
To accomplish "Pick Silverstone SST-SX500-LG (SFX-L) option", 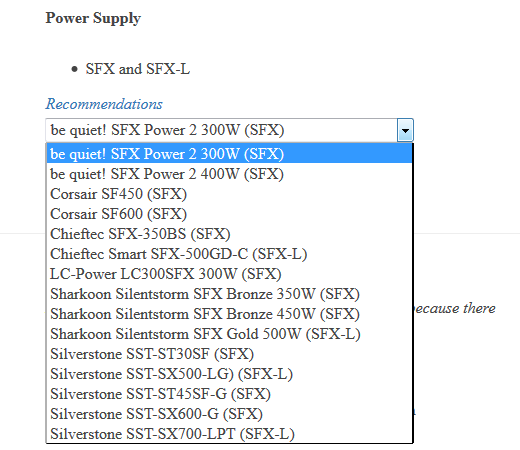I will pos(229,374).
